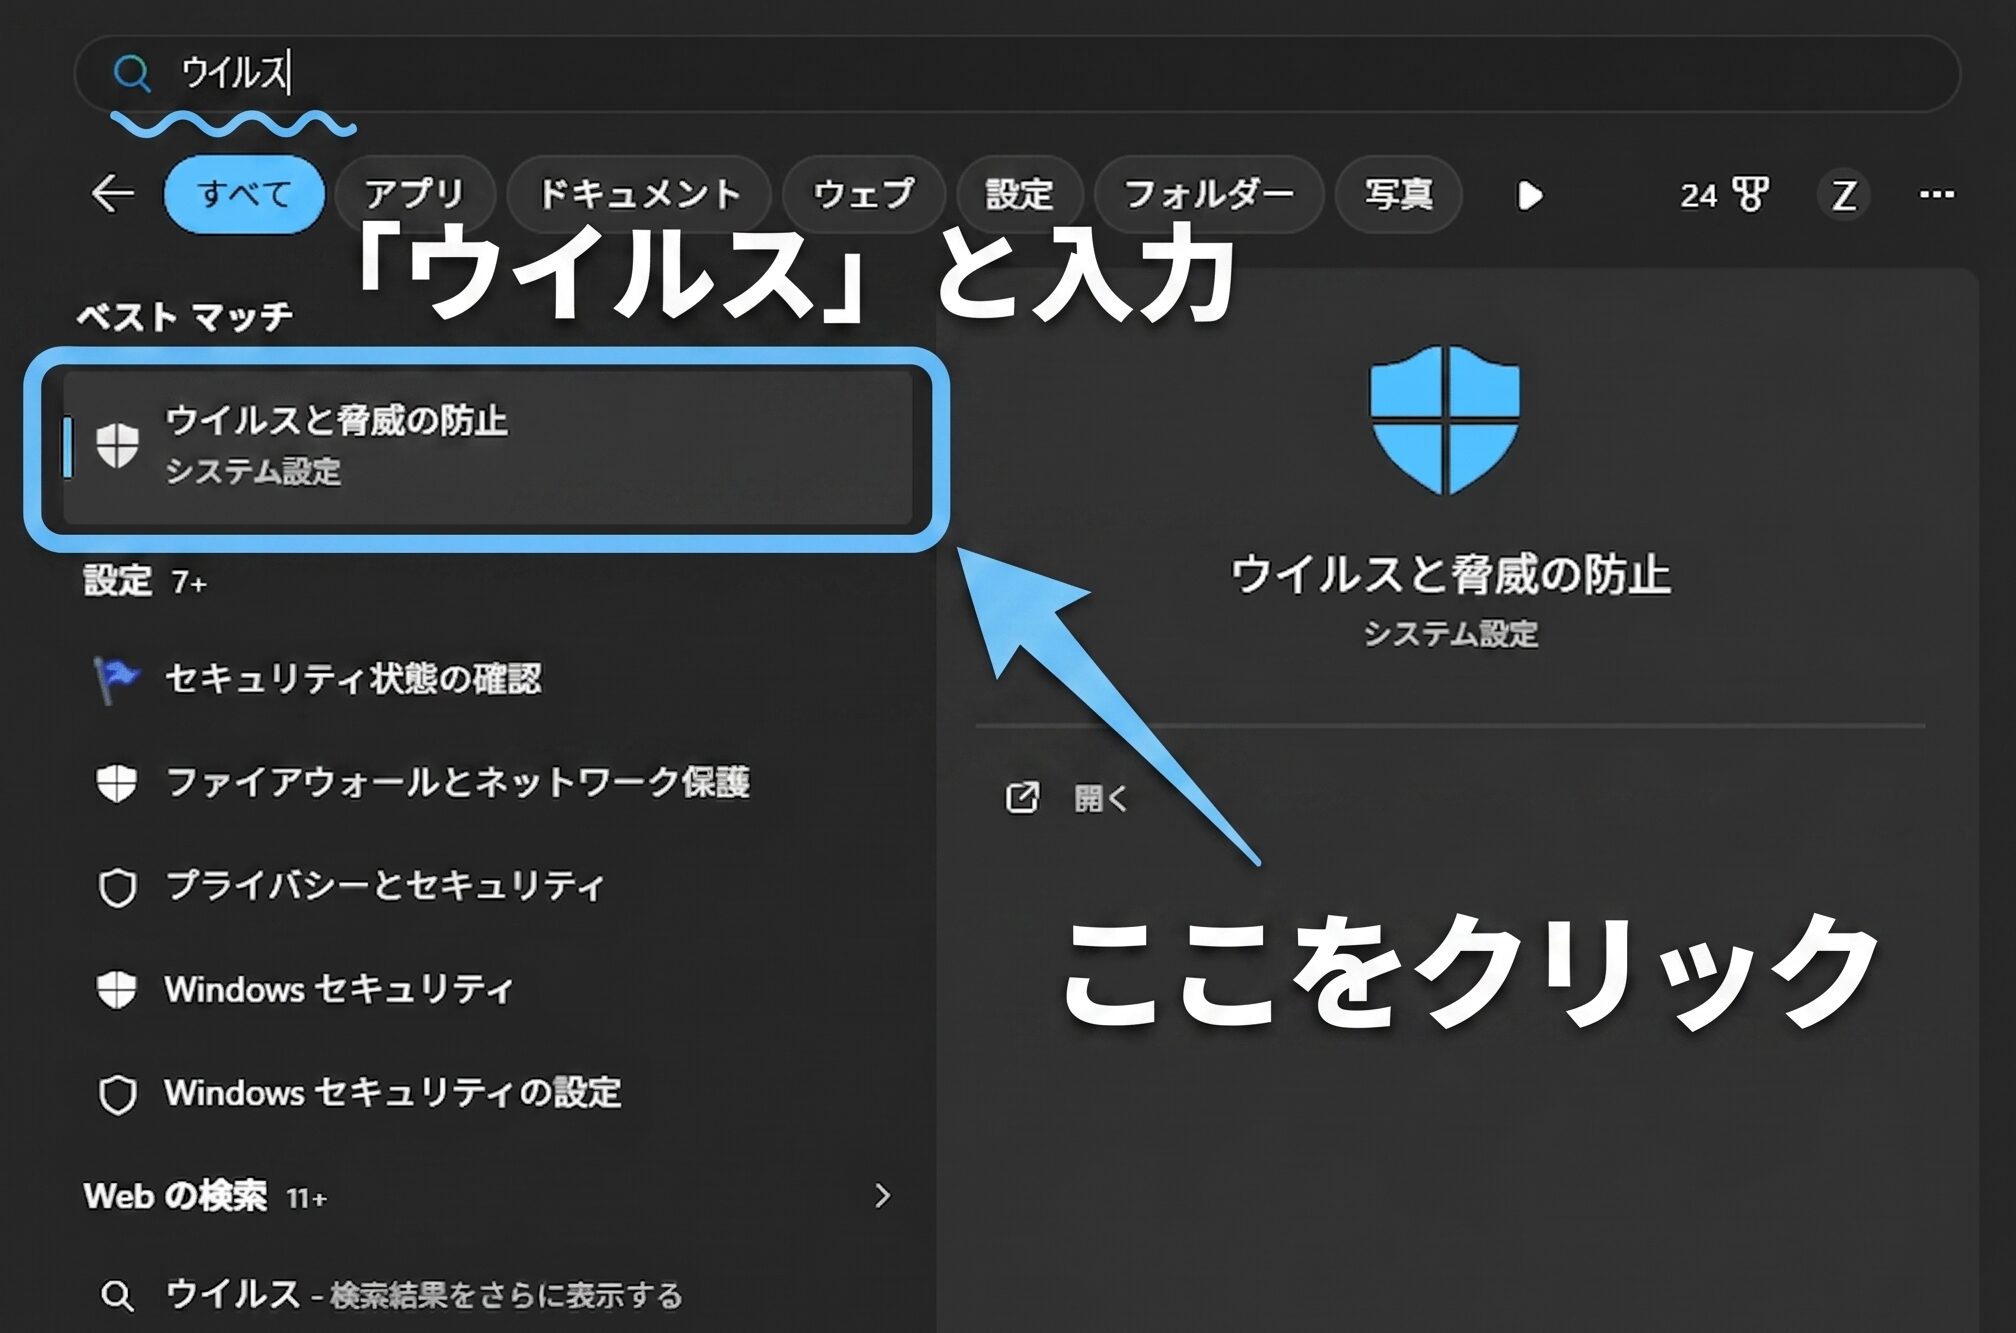
Task: Click the flag icon for セキュリティ状態の確認
Action: [117, 679]
